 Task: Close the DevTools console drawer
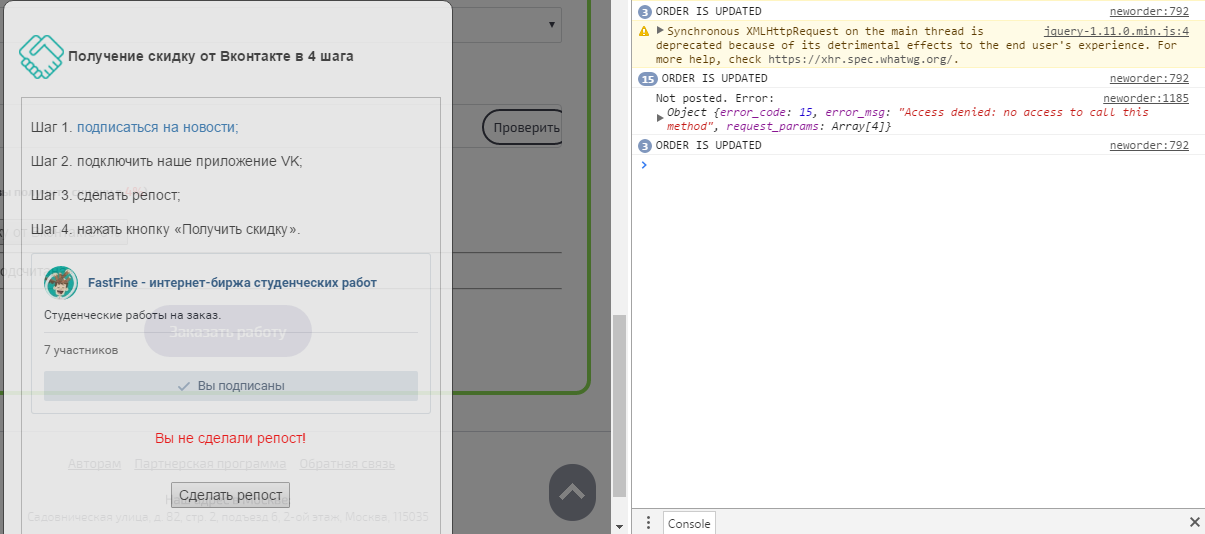pos(1194,522)
